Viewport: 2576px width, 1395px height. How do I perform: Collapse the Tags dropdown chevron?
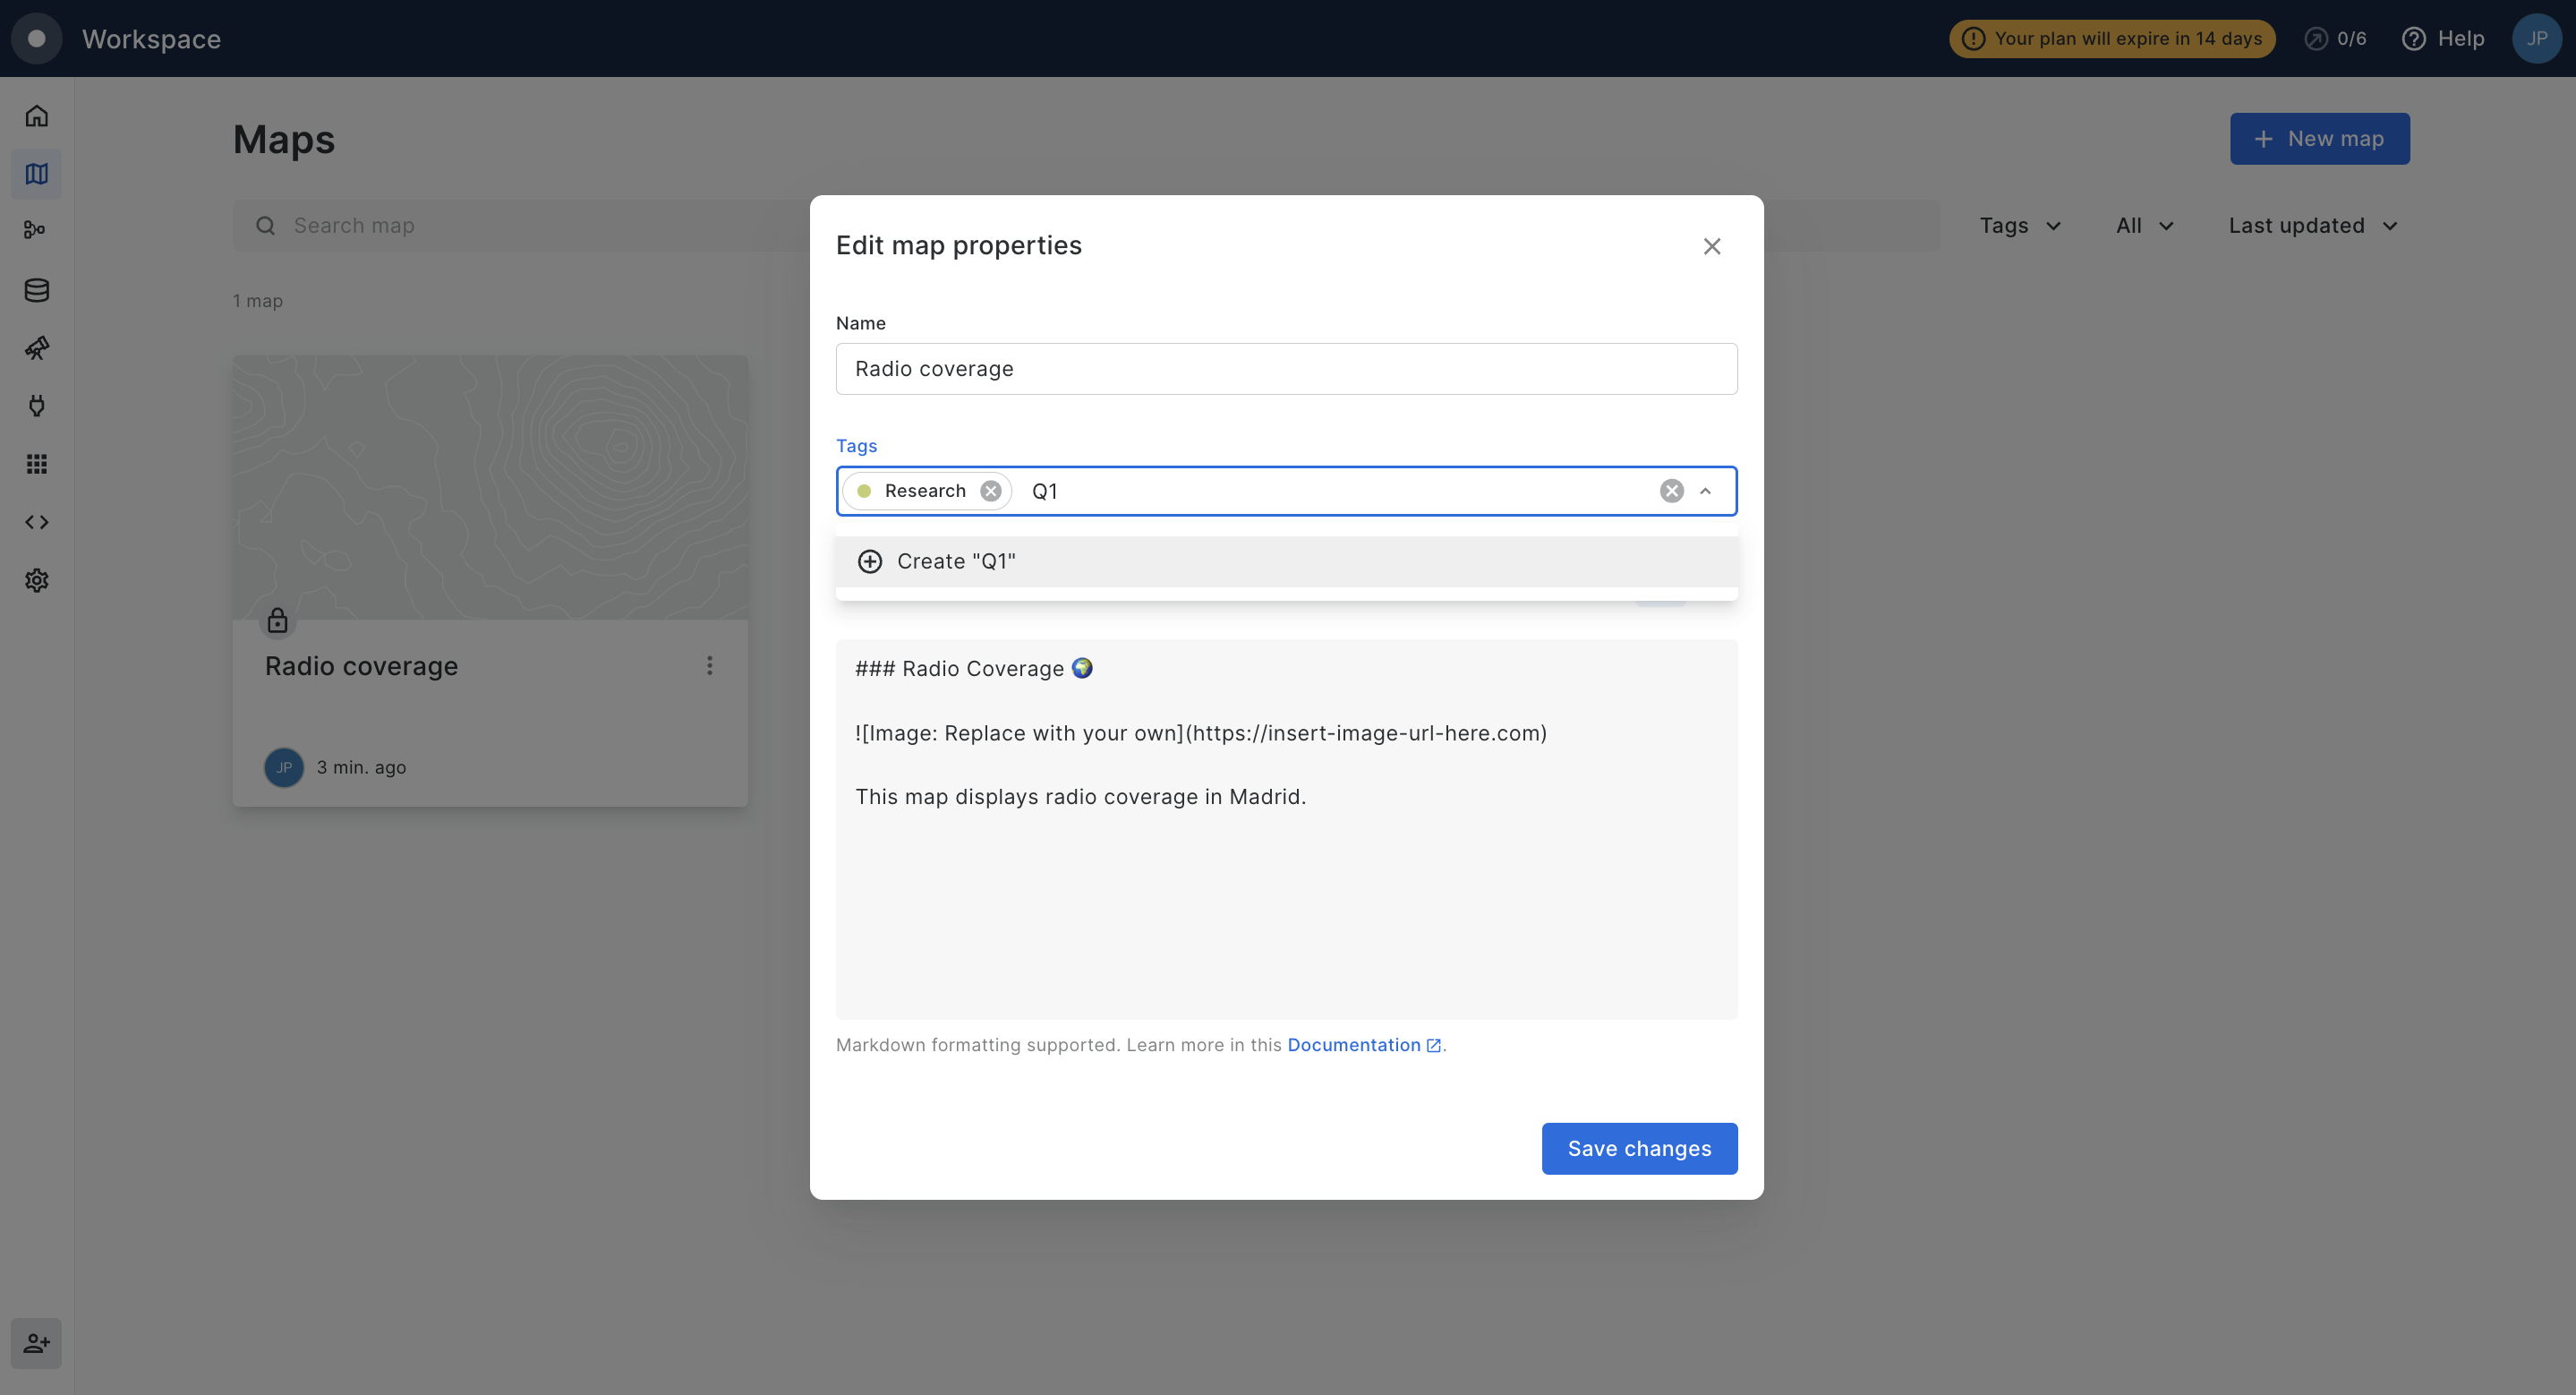tap(1706, 491)
